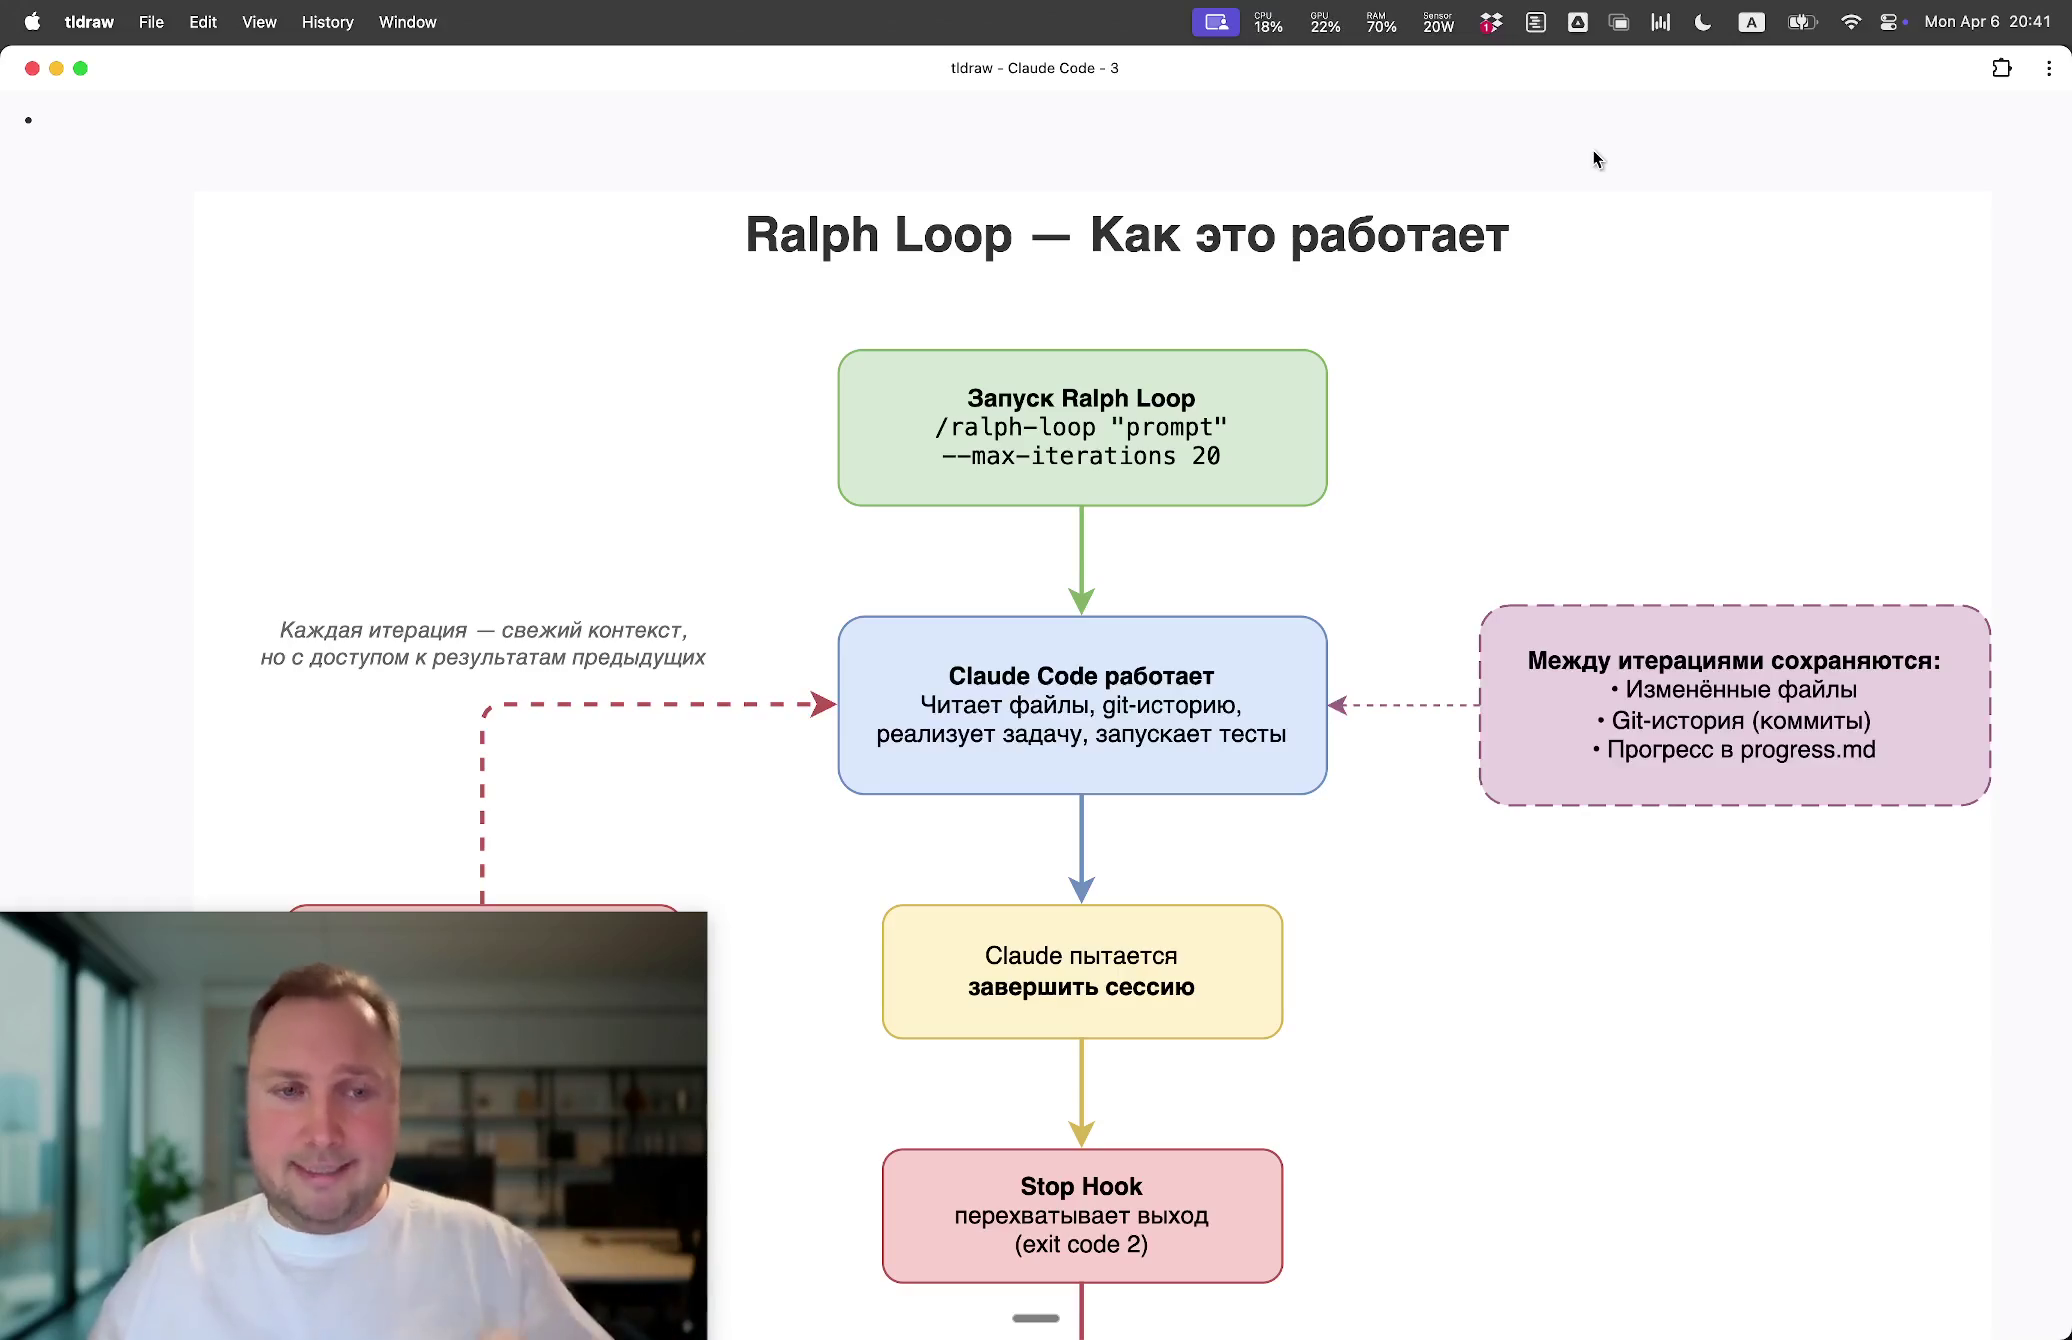The height and width of the screenshot is (1340, 2072).
Task: Click the webcam video overlay
Action: pyautogui.click(x=353, y=1126)
